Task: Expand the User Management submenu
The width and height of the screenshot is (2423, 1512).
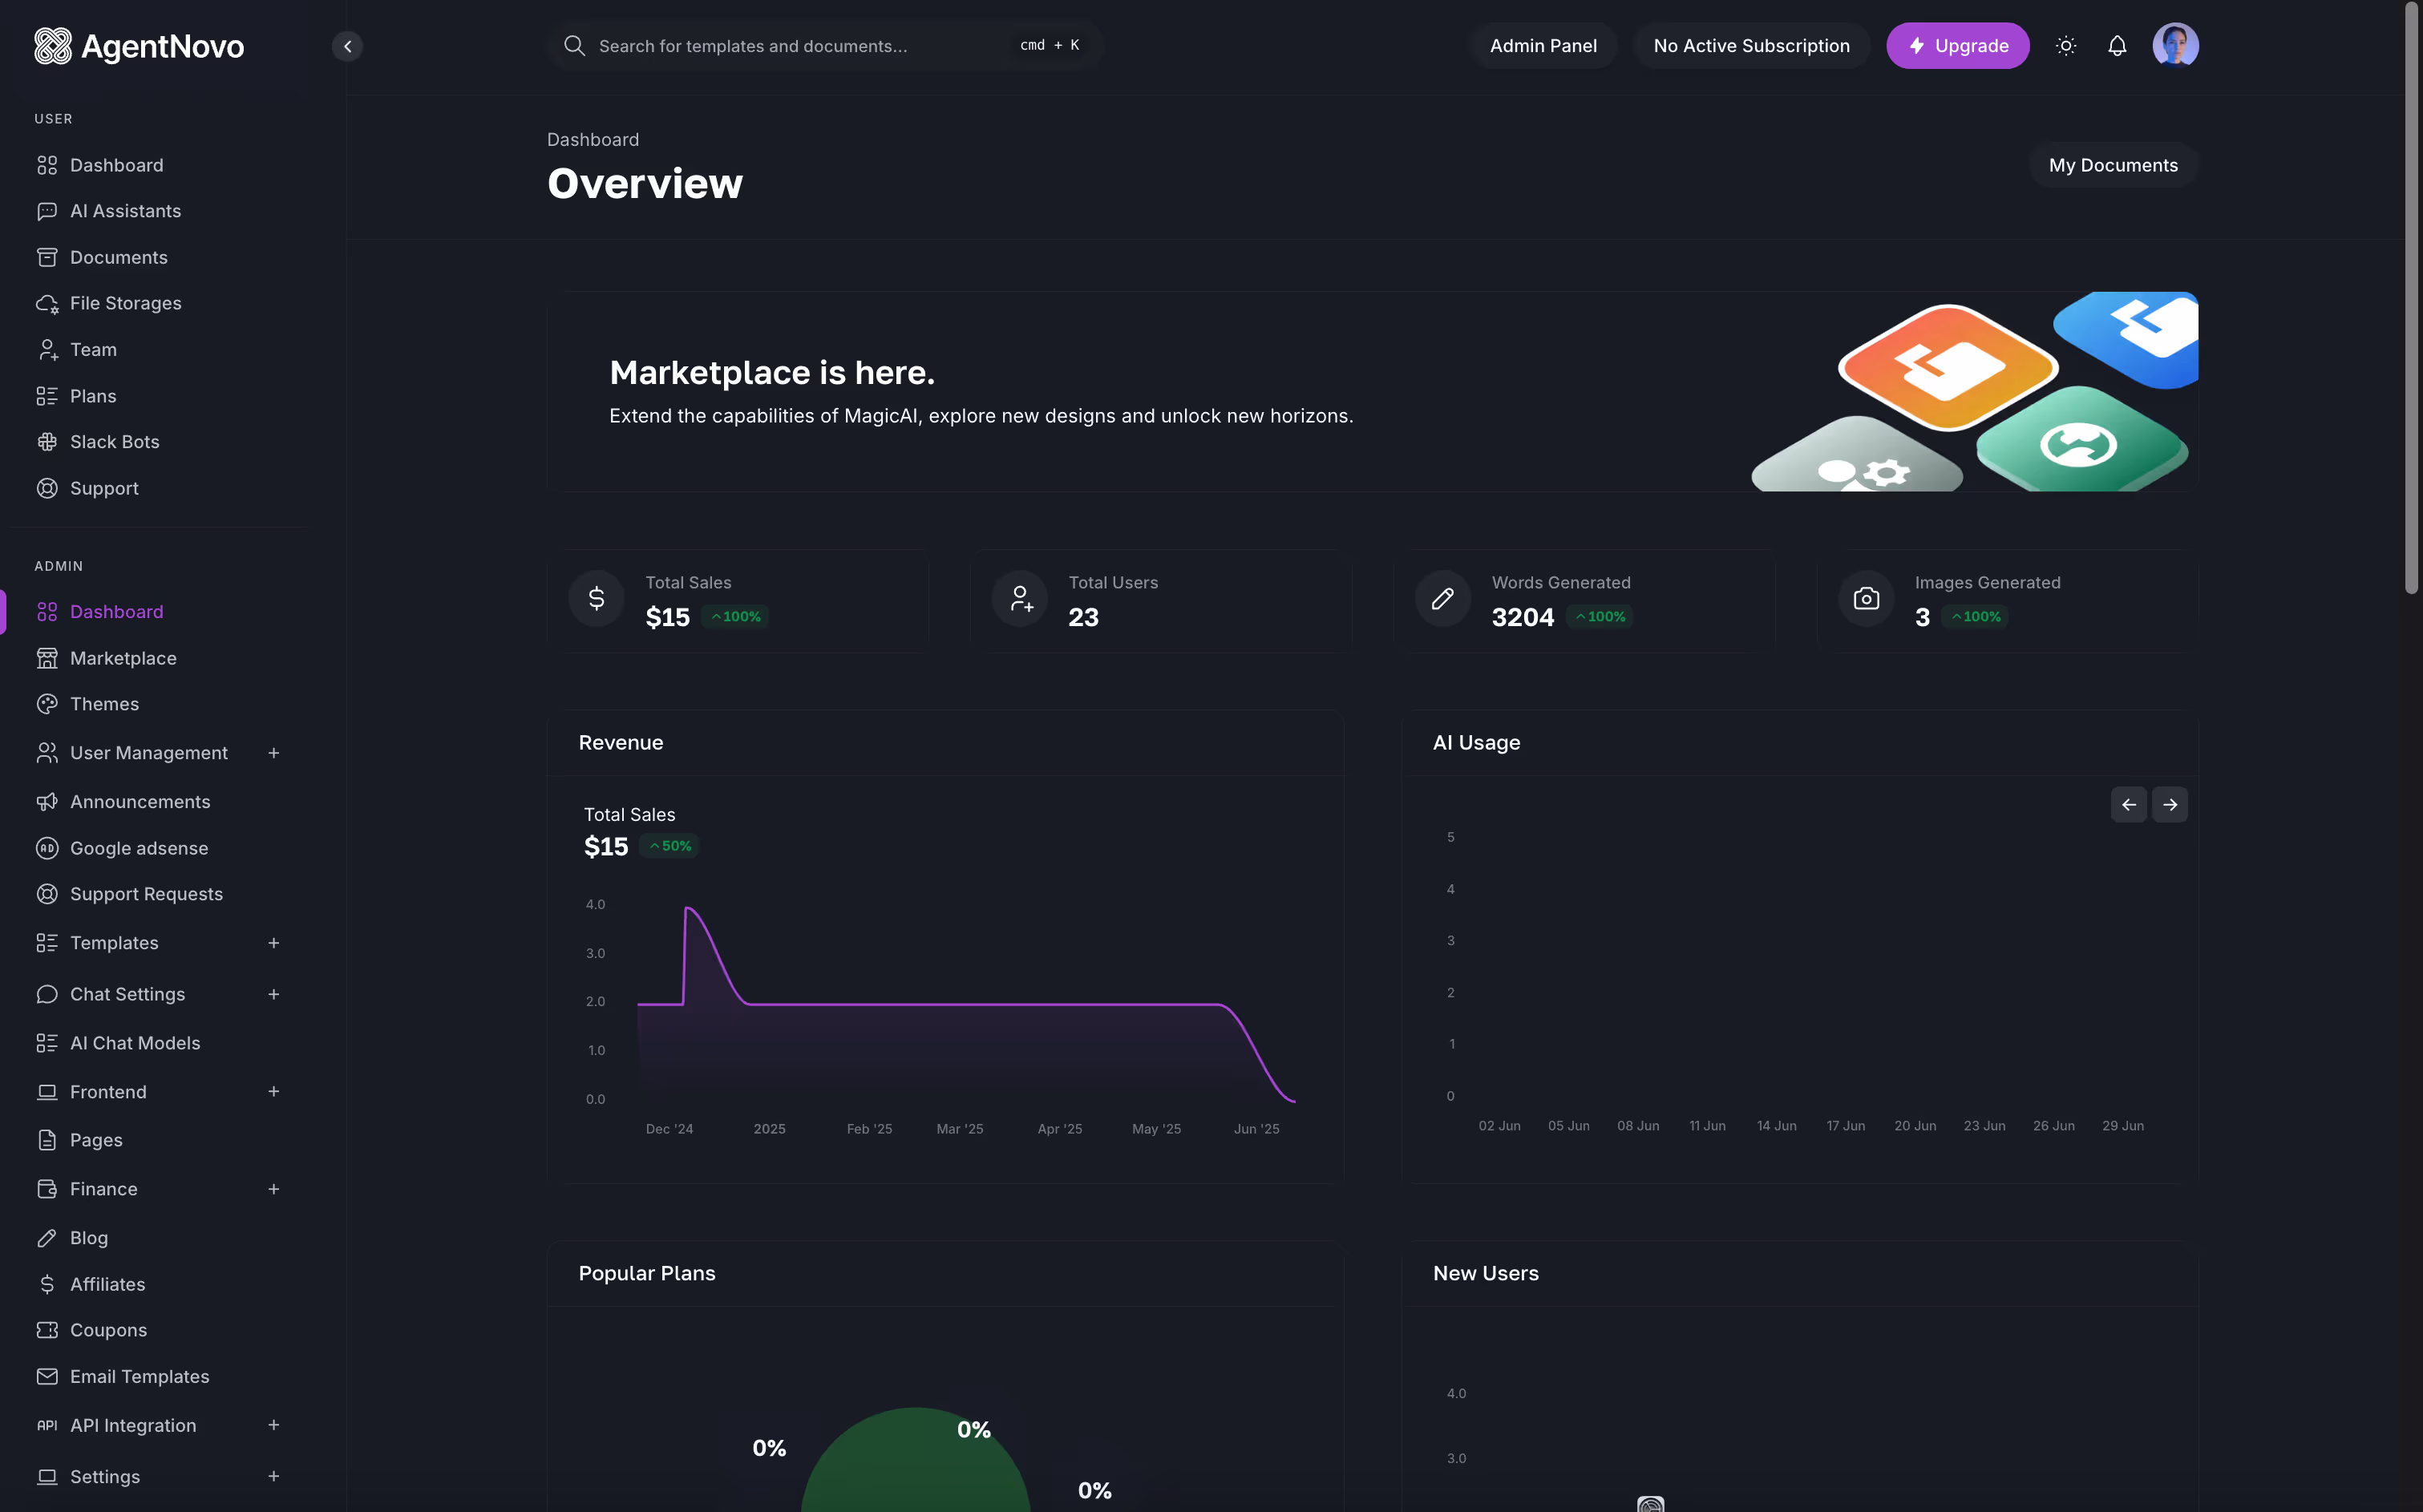Action: pos(273,753)
